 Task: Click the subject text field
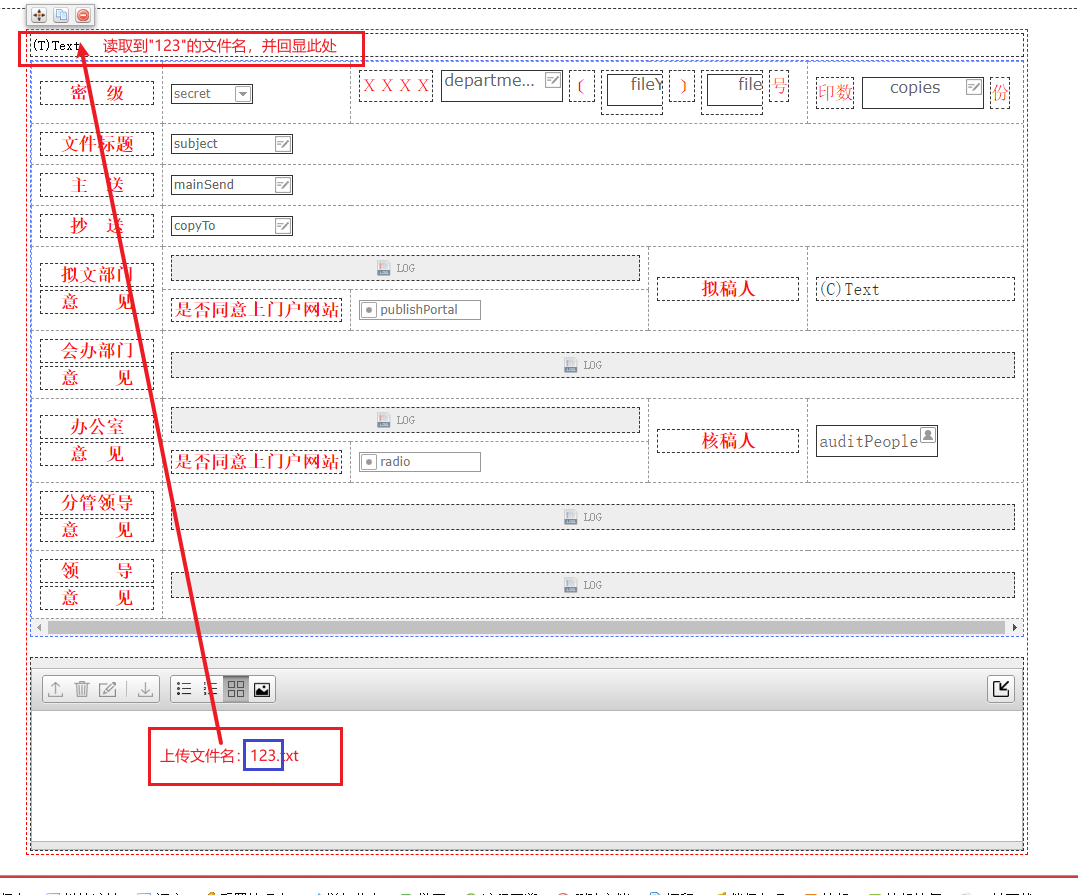click(232, 144)
